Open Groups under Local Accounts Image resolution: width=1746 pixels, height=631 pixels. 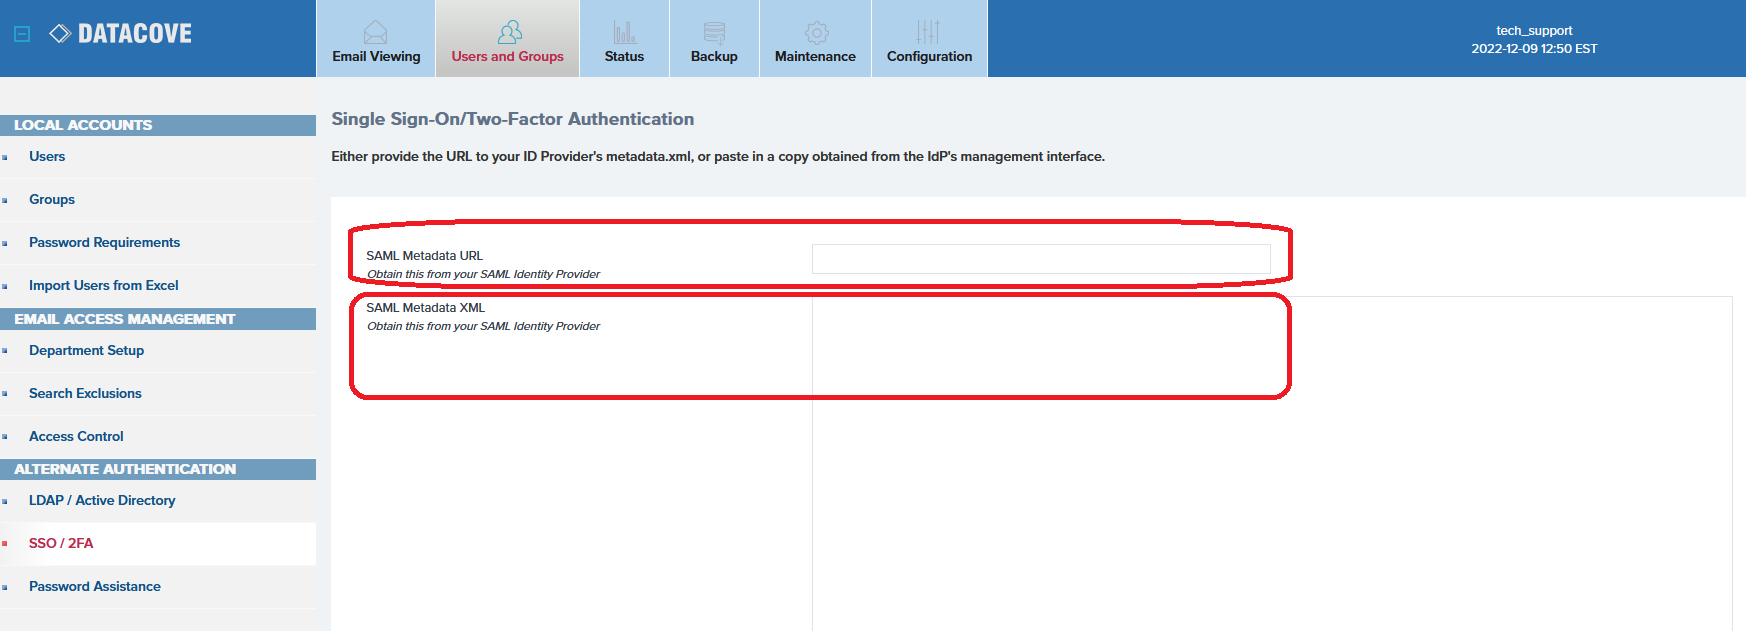coord(52,200)
